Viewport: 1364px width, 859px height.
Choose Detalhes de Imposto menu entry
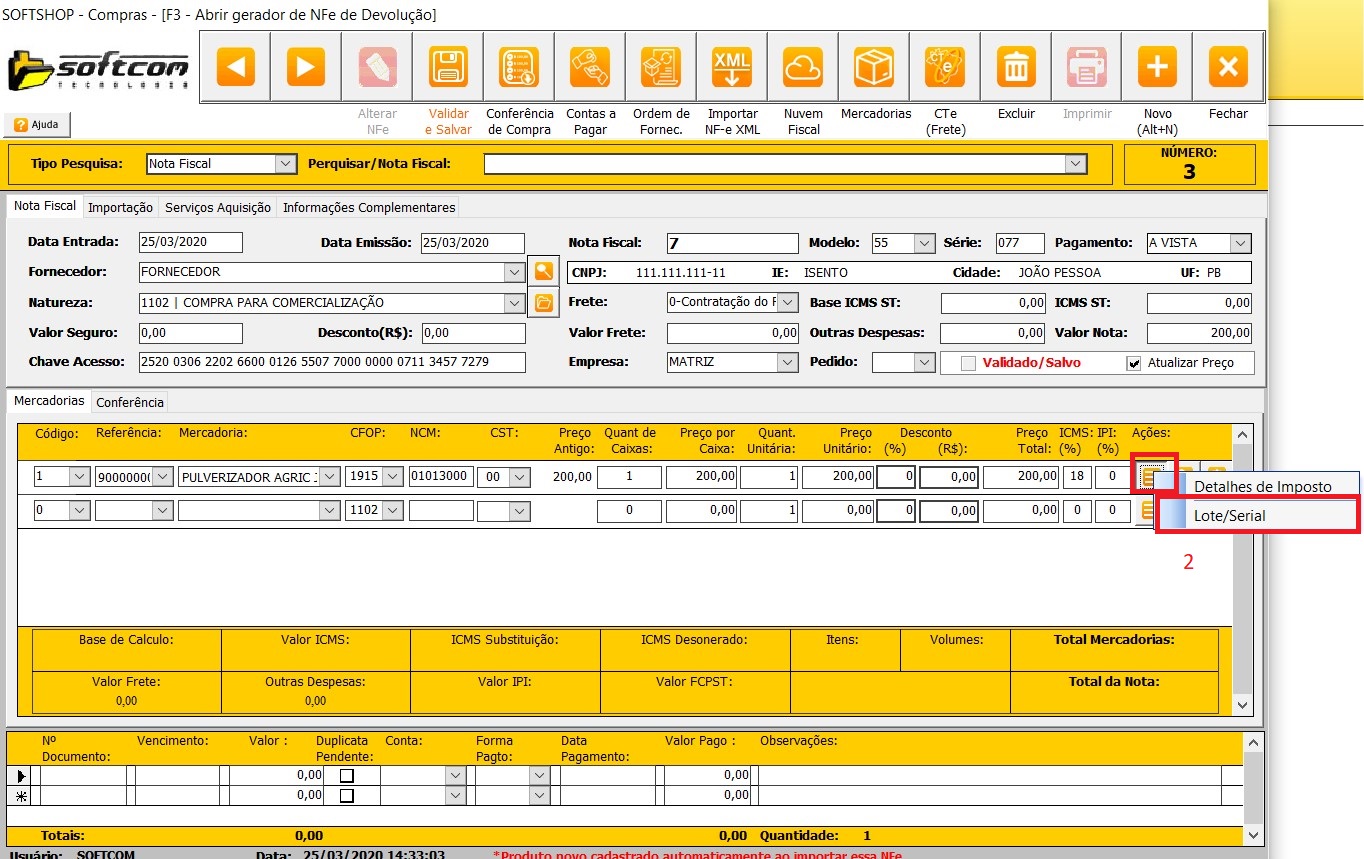pos(1262,486)
